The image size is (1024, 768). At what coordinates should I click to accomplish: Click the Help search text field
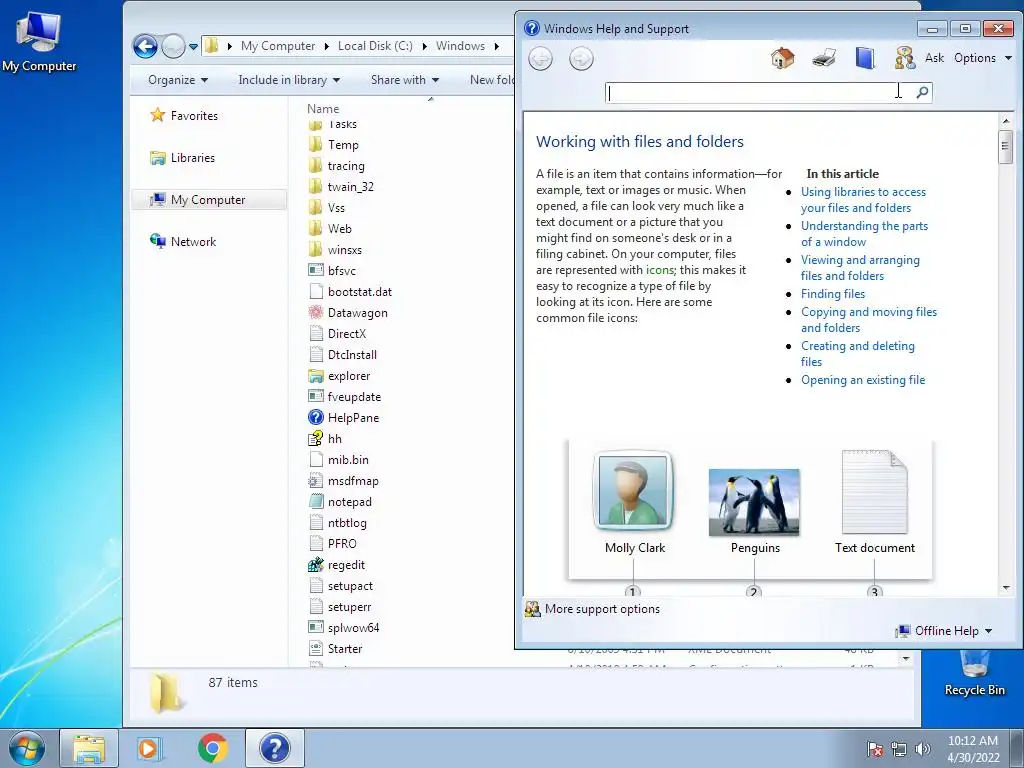click(x=760, y=92)
